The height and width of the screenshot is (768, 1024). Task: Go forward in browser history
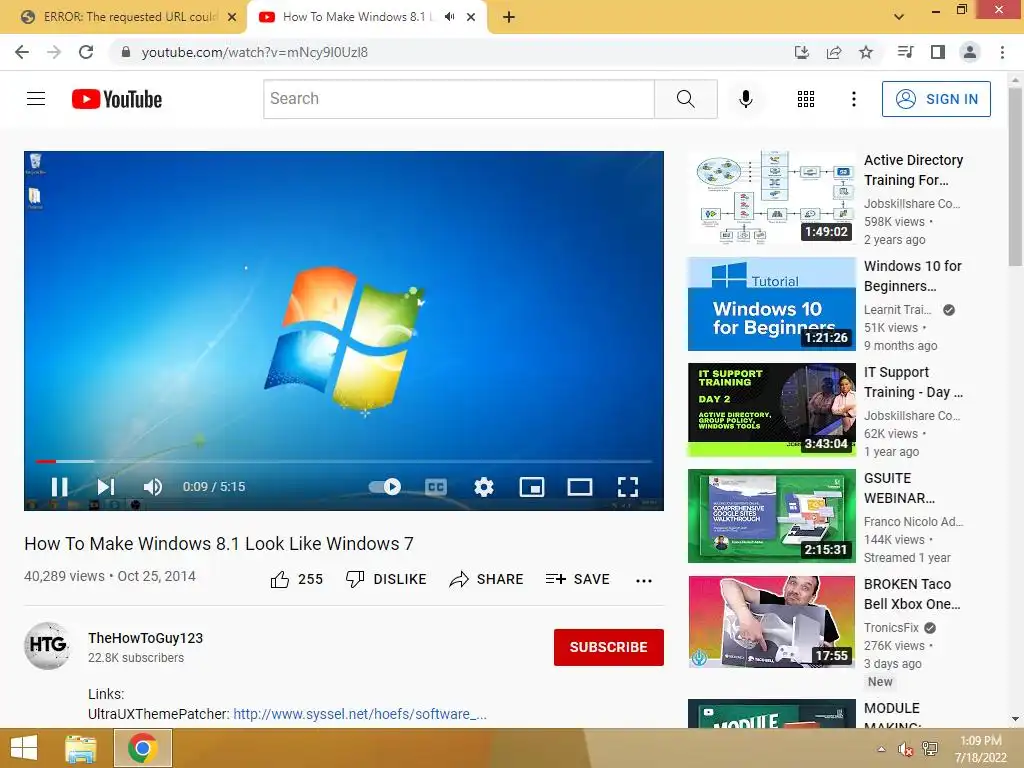tap(54, 52)
